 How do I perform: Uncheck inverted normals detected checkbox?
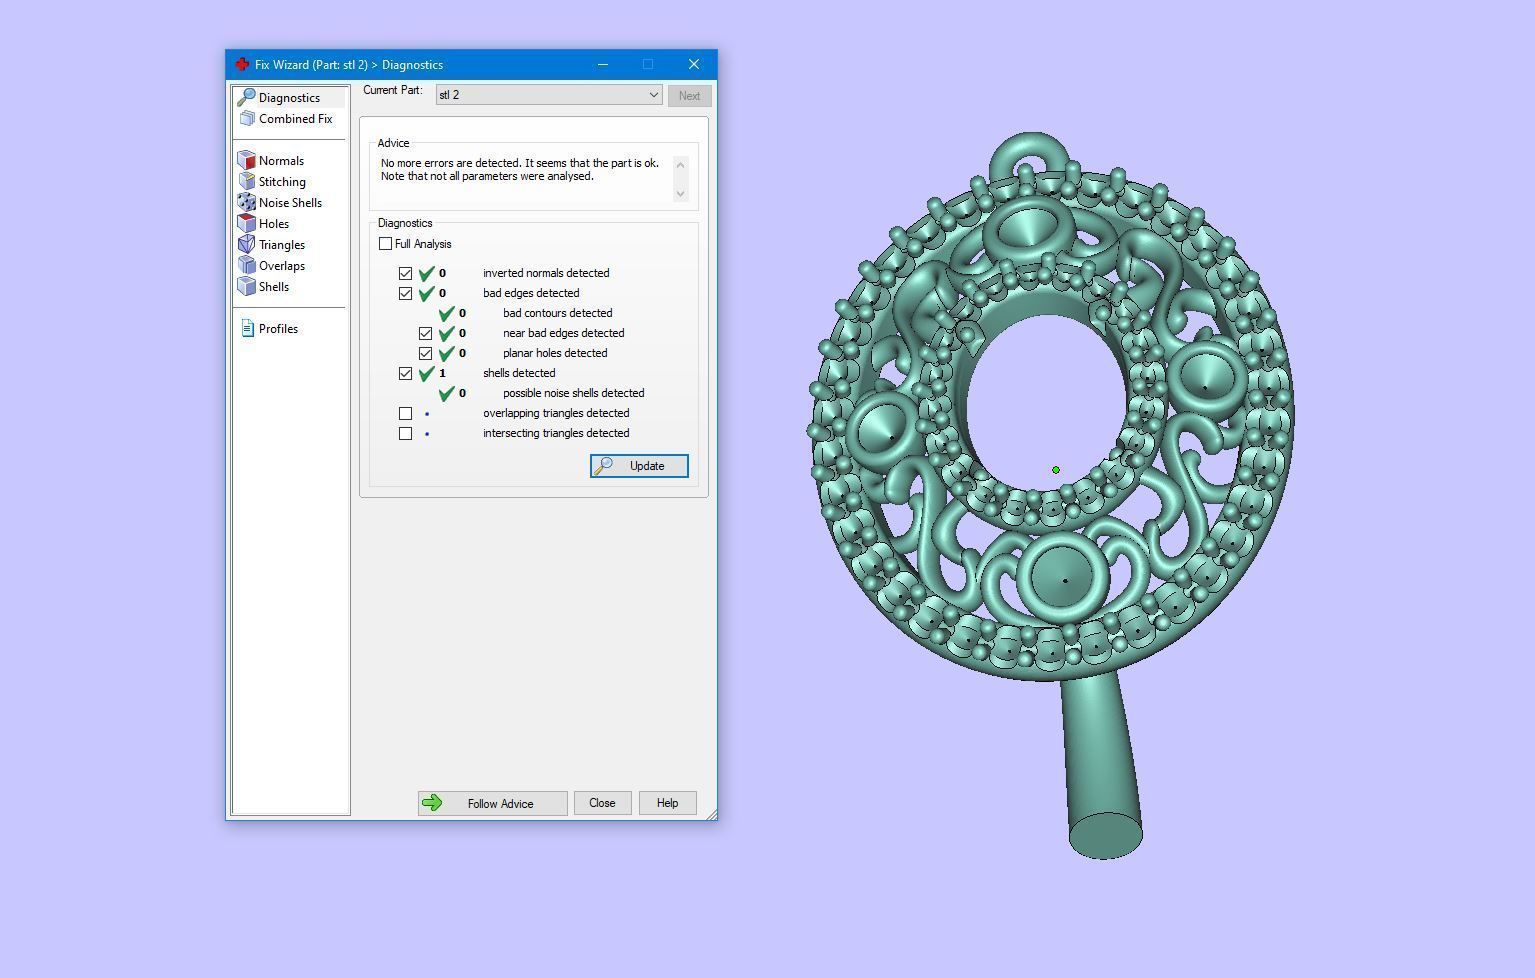tap(405, 273)
